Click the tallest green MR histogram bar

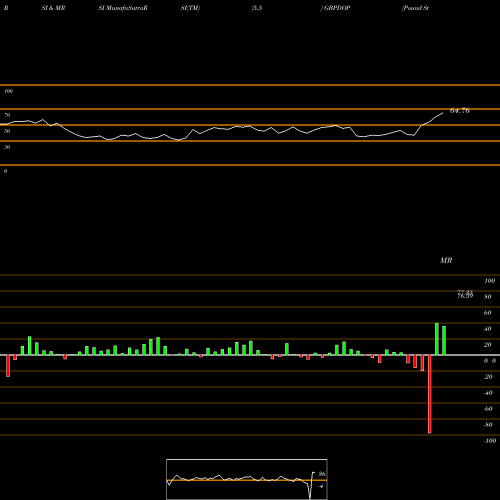pyautogui.click(x=437, y=339)
